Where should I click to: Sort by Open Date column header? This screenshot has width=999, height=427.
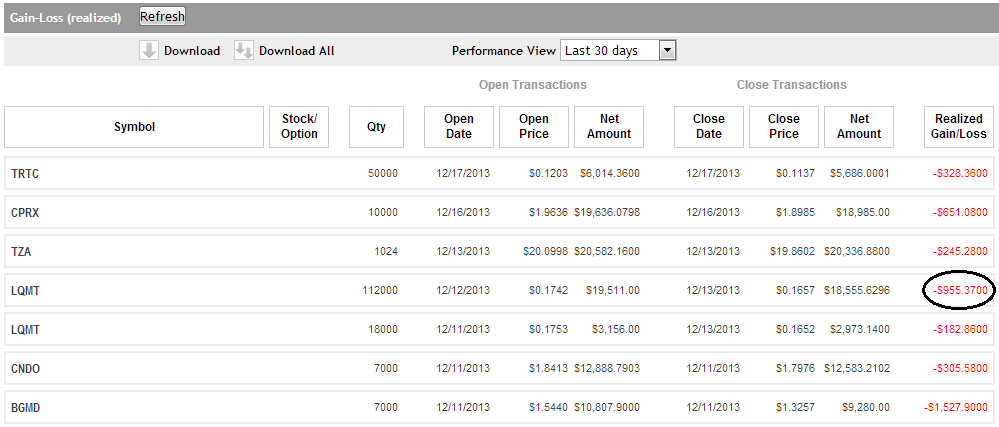pyautogui.click(x=459, y=127)
